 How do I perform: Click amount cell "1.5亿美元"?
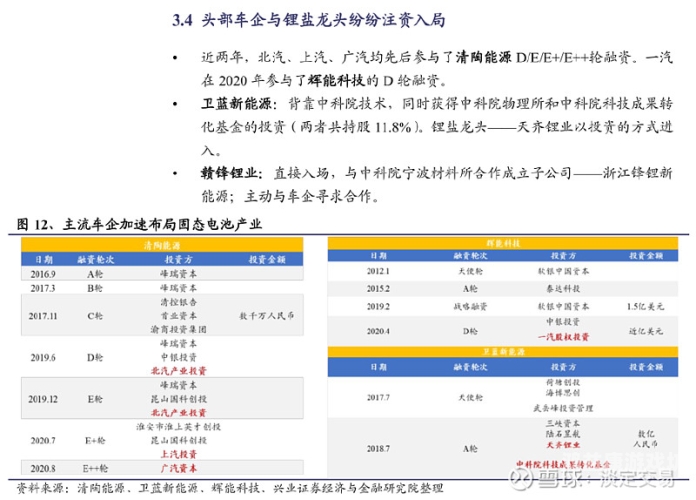point(646,306)
